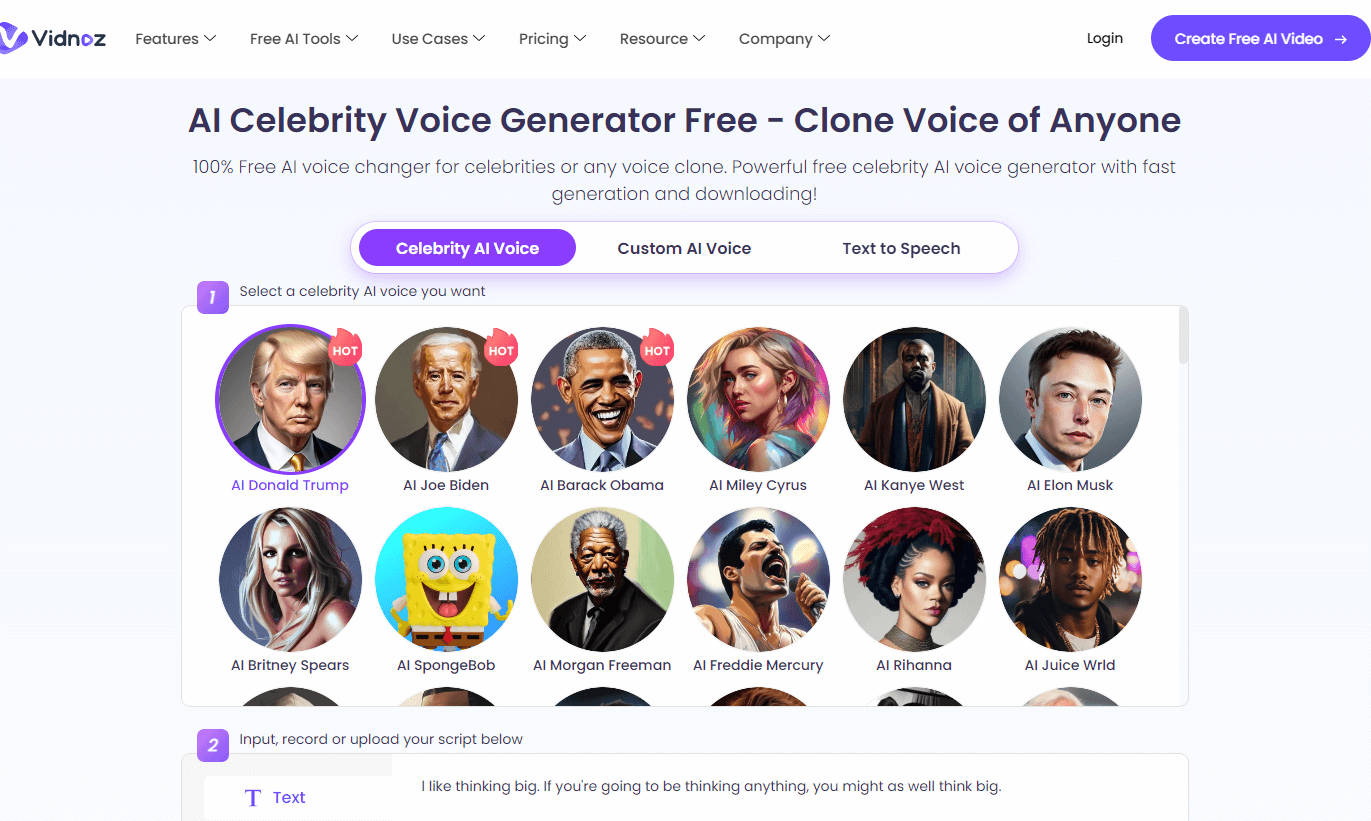The width and height of the screenshot is (1371, 821).
Task: Pick the AI SpongeBob voice avatar
Action: [x=446, y=579]
